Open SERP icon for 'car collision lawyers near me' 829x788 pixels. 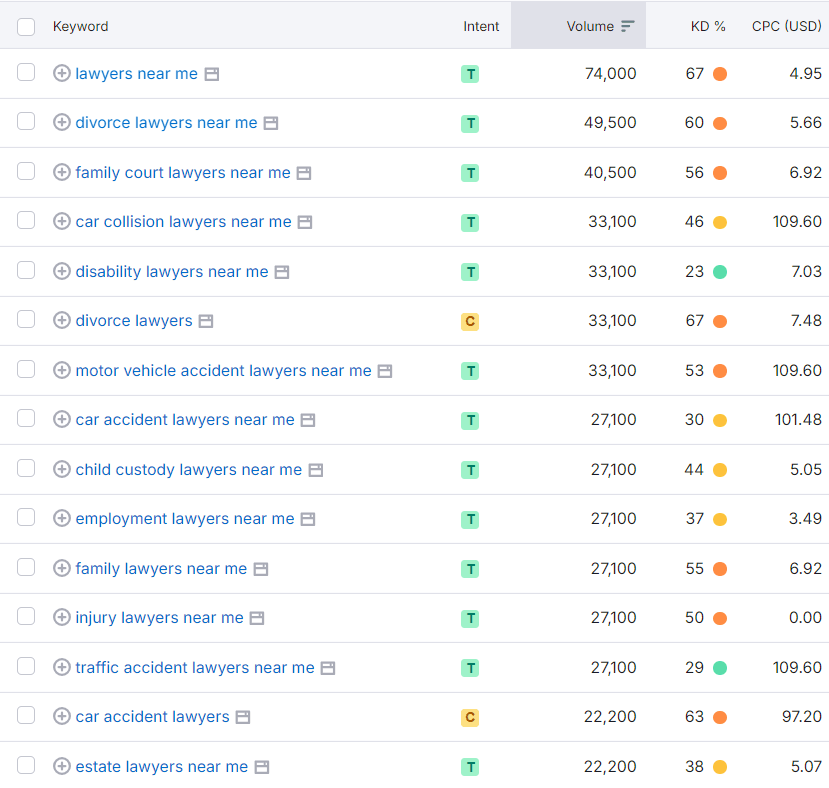click(305, 222)
